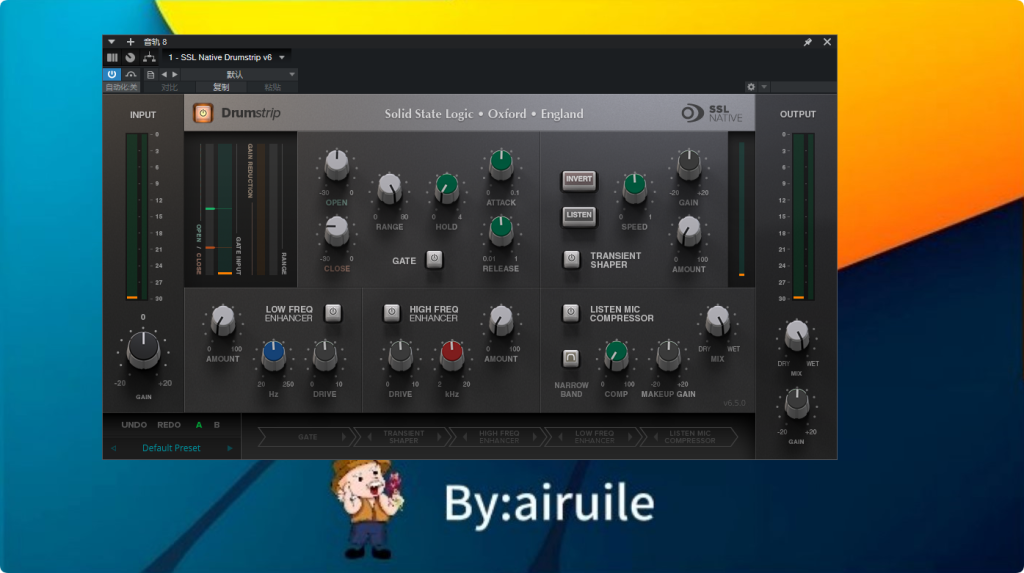Click the green COMP knob
The height and width of the screenshot is (573, 1024).
click(616, 355)
